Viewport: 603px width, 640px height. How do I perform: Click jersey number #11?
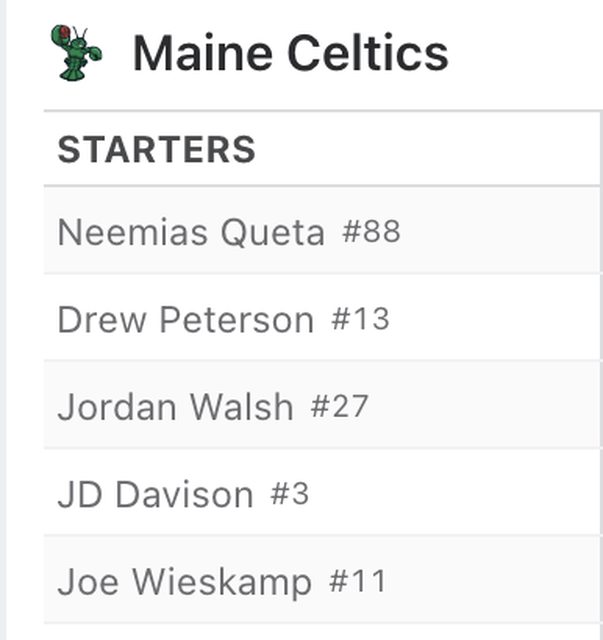pos(357,582)
